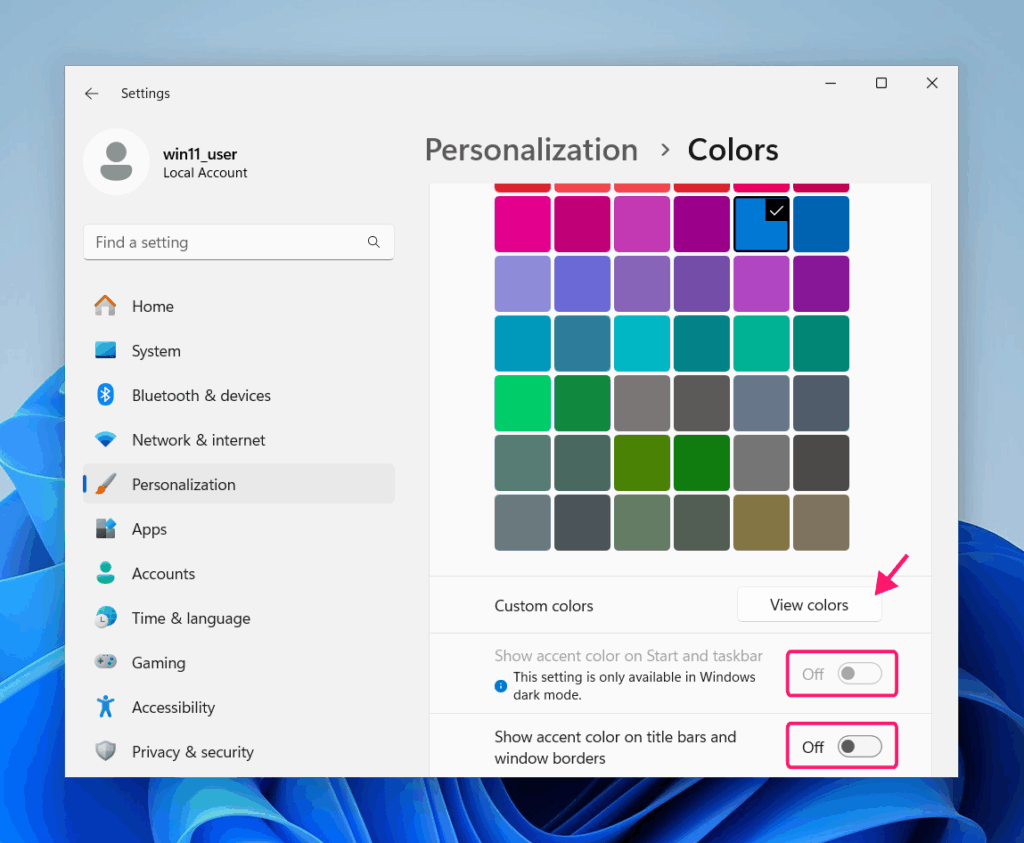Select the lime green accent swatch
This screenshot has height=843, width=1024.
tap(642, 463)
